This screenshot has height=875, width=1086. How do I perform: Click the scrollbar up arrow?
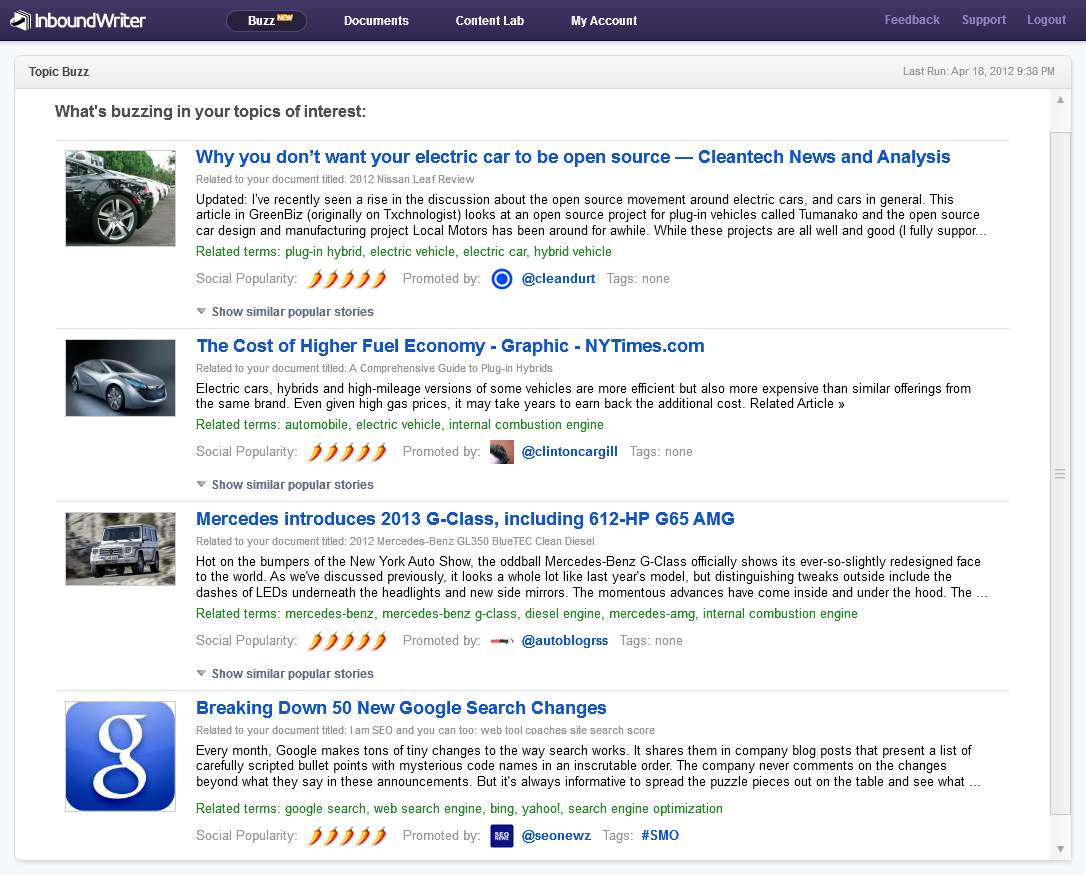1060,100
